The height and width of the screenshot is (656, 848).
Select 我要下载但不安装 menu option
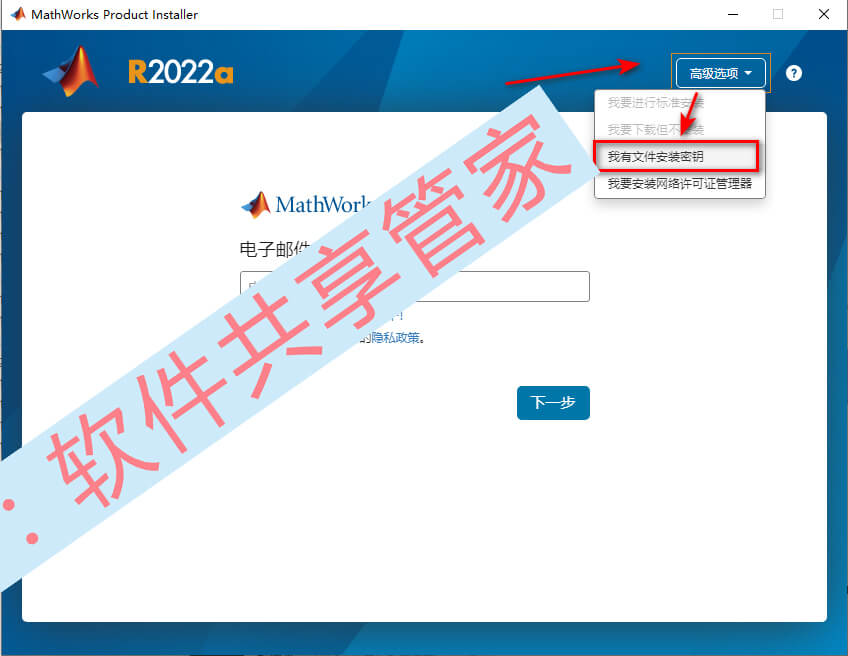(x=655, y=130)
